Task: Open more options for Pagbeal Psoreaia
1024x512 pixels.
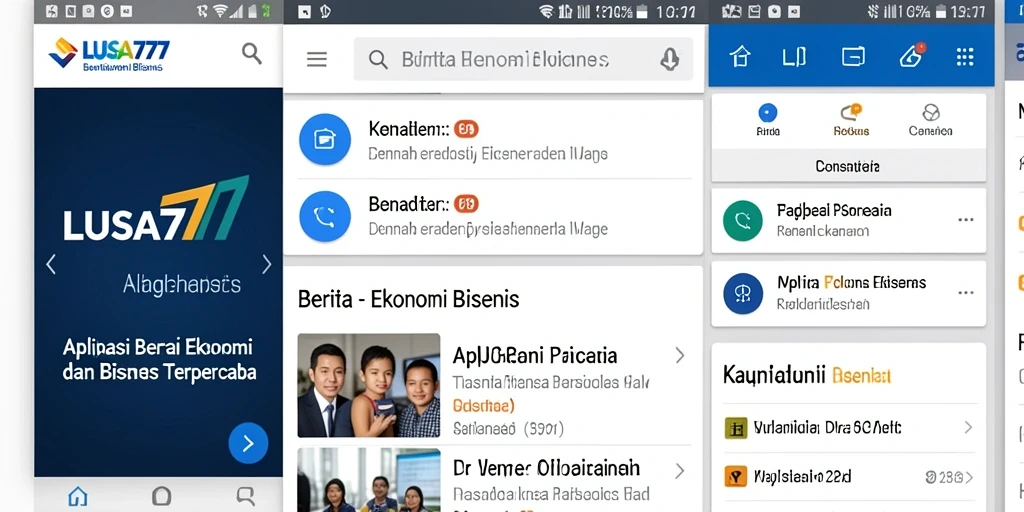Action: click(966, 220)
